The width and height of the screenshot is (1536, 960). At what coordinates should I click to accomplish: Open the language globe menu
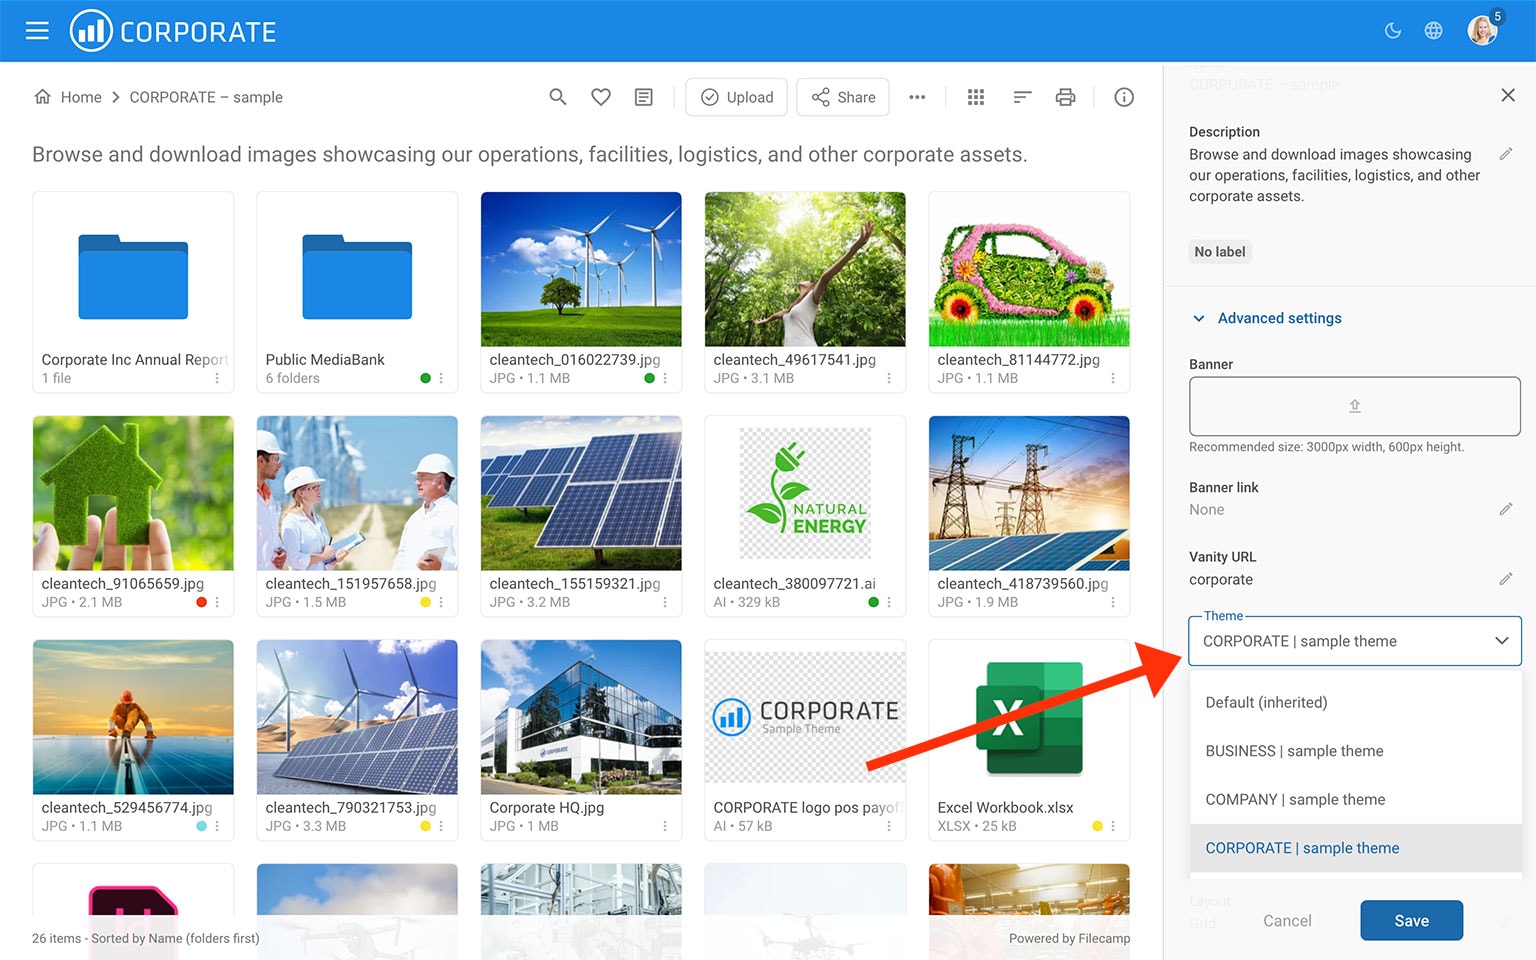coord(1433,31)
